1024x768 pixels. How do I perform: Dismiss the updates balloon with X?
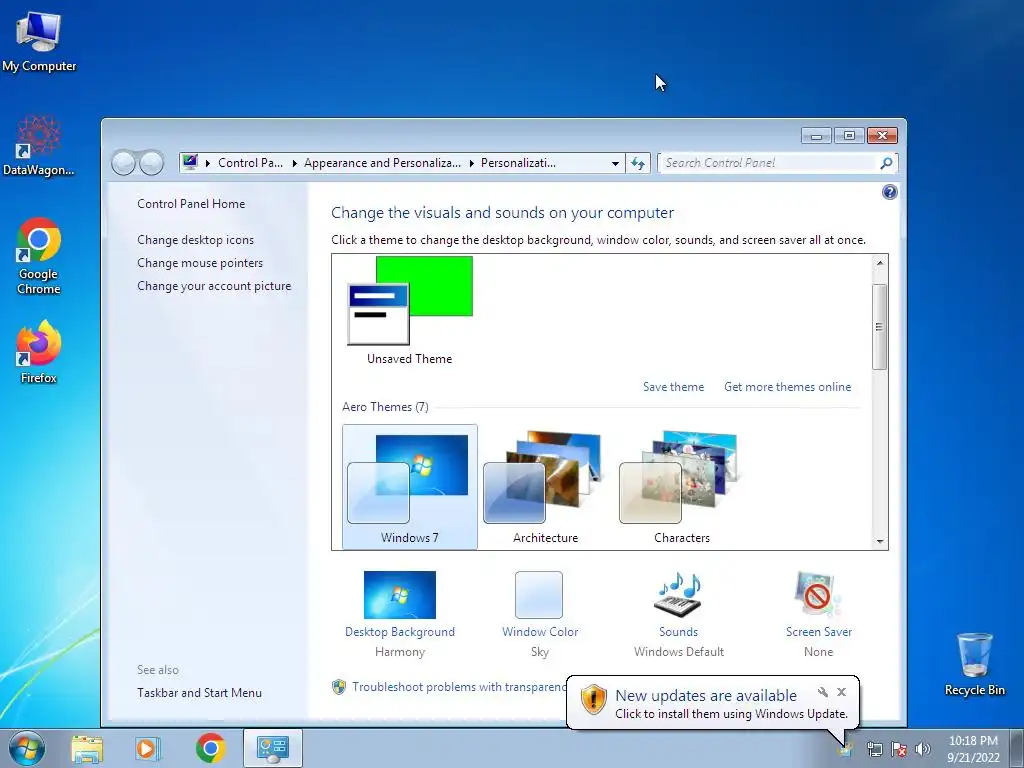click(x=841, y=692)
